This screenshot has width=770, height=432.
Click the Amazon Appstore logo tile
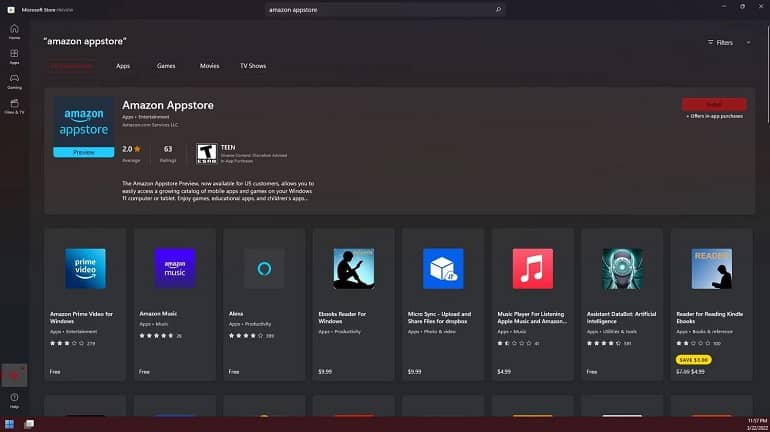pos(83,127)
